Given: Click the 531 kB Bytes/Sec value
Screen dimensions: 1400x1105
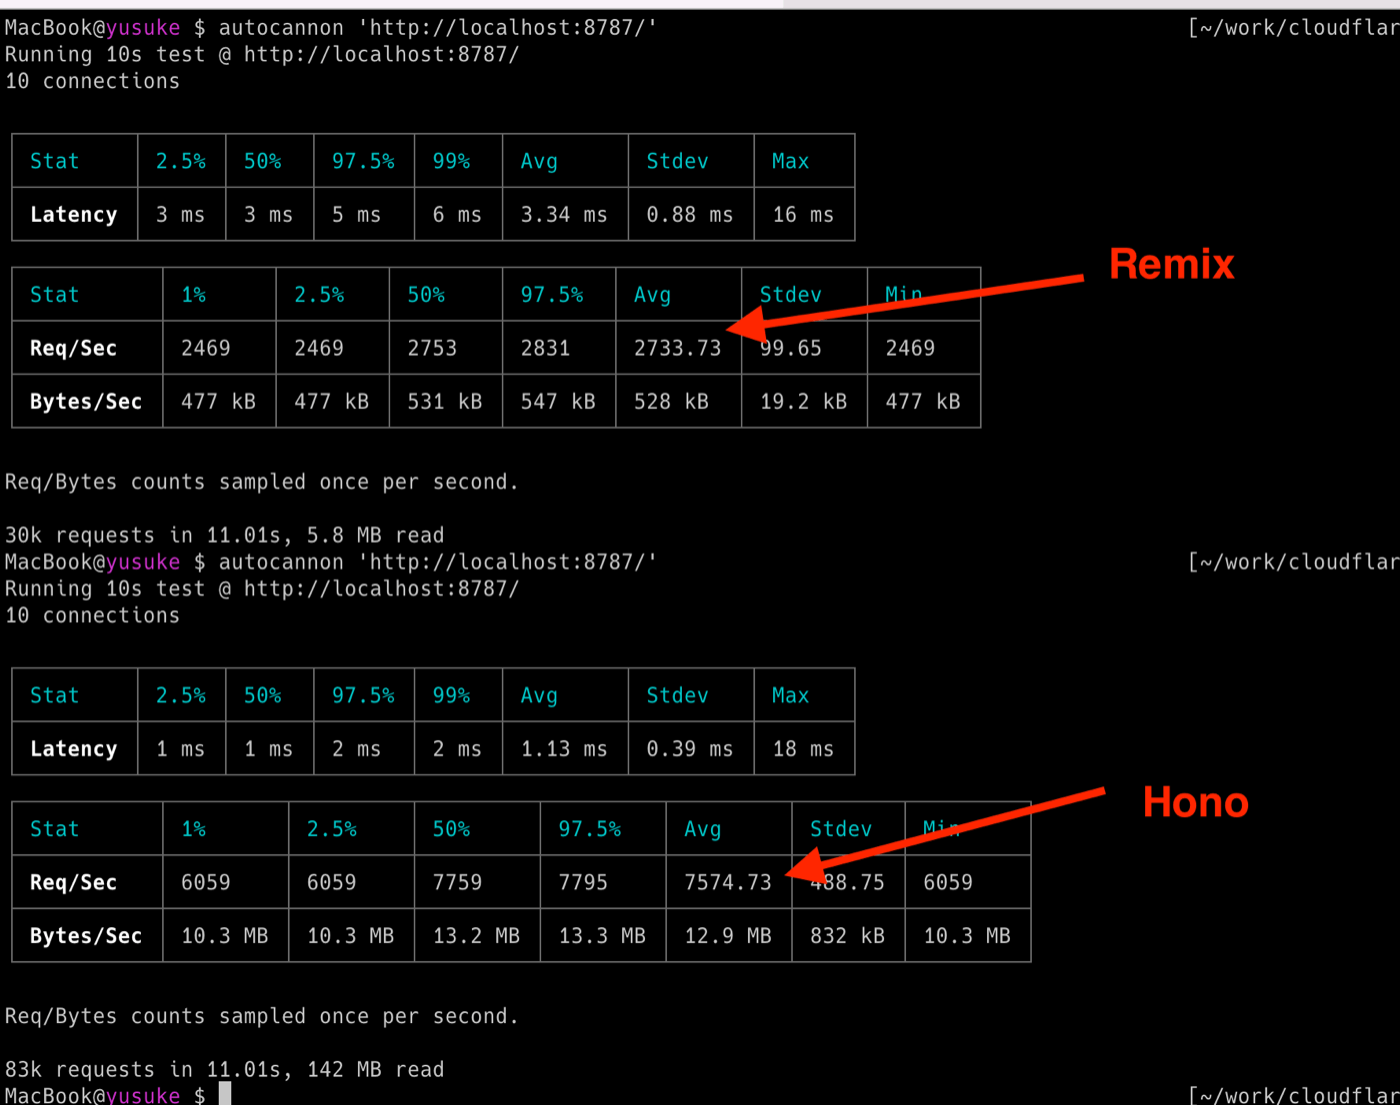Looking at the screenshot, I should (x=445, y=401).
